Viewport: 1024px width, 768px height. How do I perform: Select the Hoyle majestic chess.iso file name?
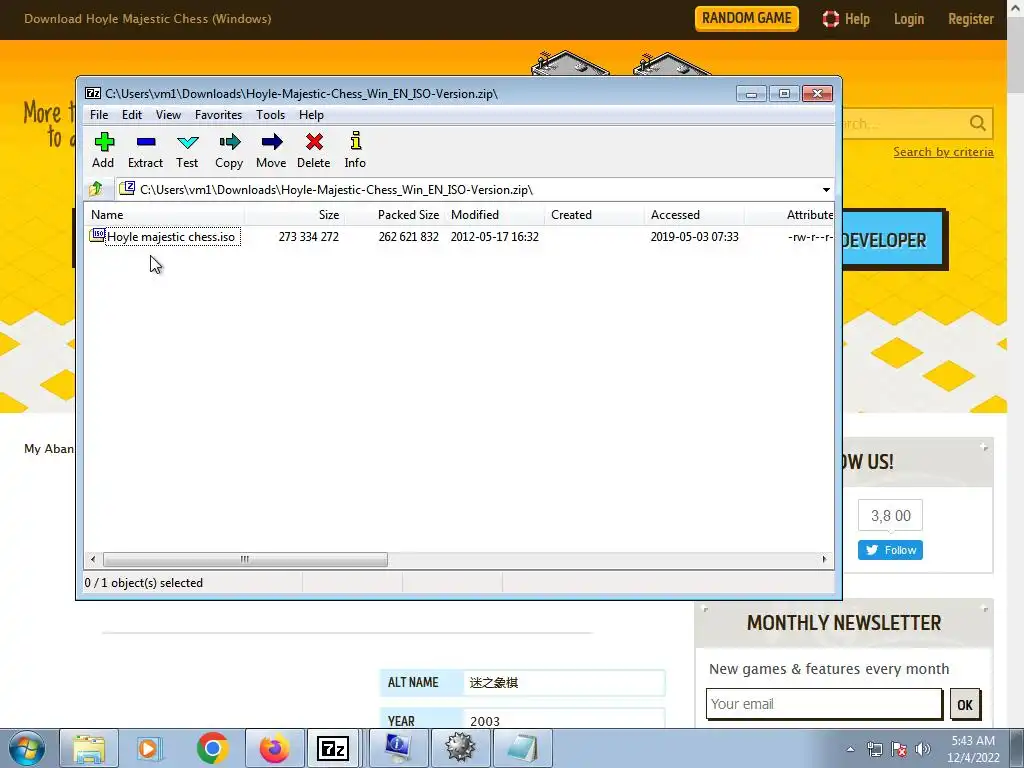[171, 237]
